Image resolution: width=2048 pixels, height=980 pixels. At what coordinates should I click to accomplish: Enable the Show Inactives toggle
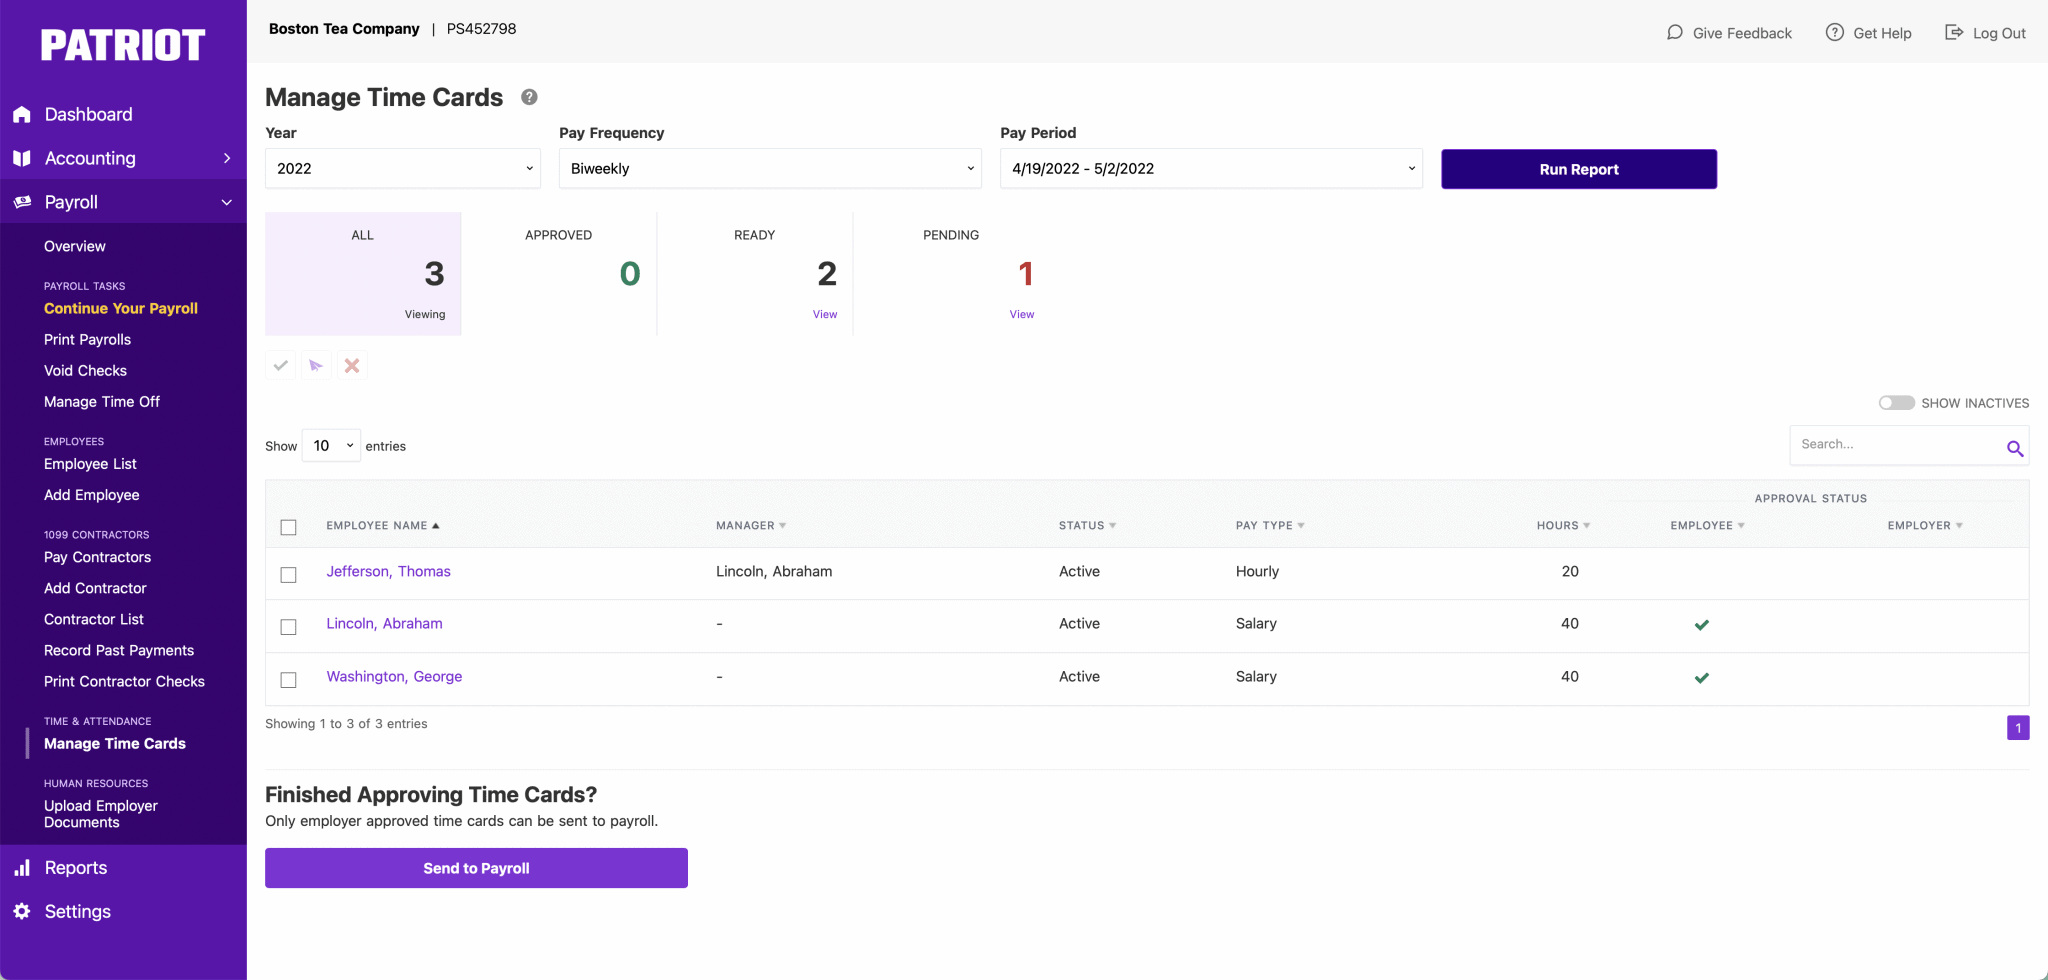click(1896, 402)
